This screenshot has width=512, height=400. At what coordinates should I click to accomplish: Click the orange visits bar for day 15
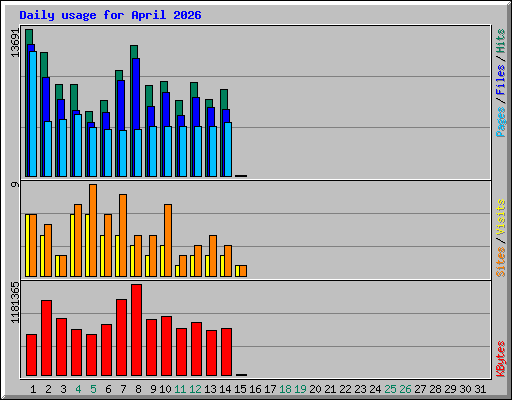(x=243, y=271)
